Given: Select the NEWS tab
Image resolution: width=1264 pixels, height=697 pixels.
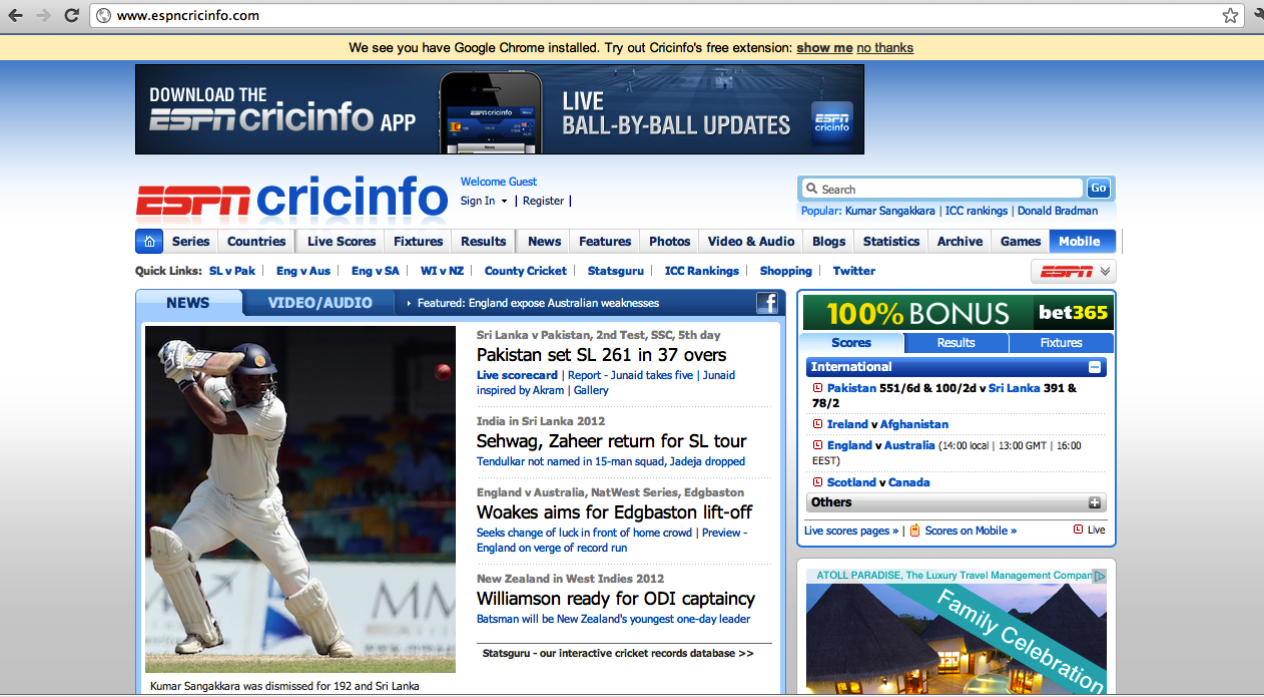Looking at the screenshot, I should pyautogui.click(x=188, y=303).
